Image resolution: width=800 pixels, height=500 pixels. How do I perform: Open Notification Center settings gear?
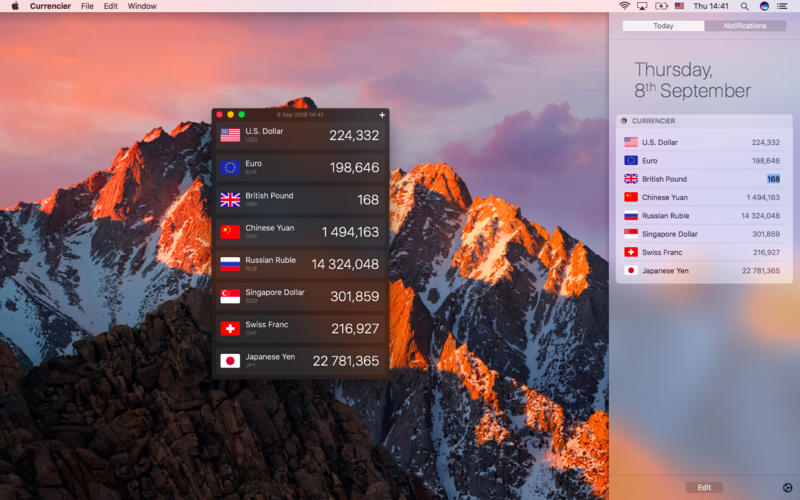coord(786,487)
